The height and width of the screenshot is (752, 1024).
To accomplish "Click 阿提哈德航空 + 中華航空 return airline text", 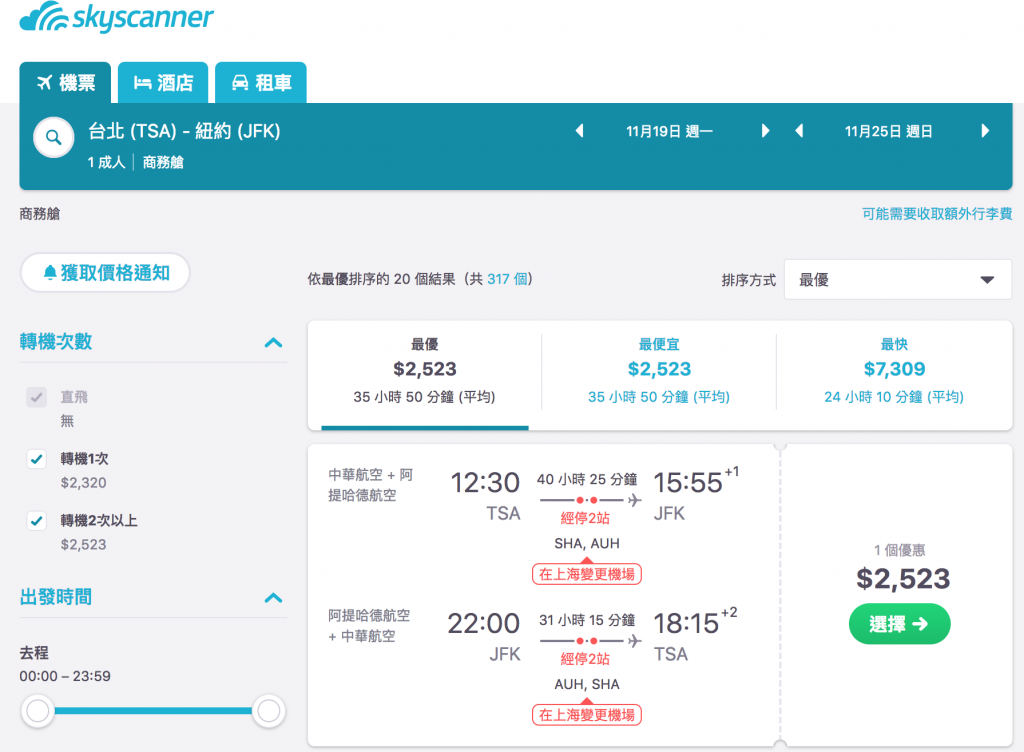I will tap(369, 625).
